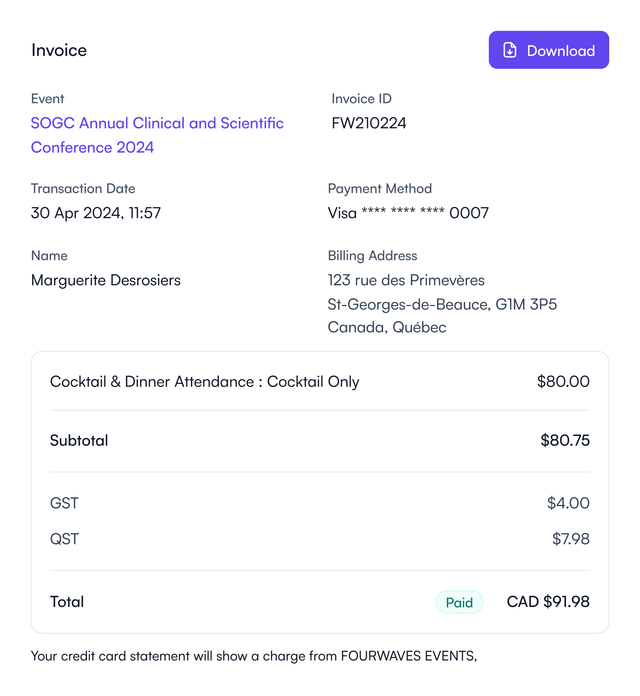
Task: Click the Invoice heading
Action: pos(59,50)
